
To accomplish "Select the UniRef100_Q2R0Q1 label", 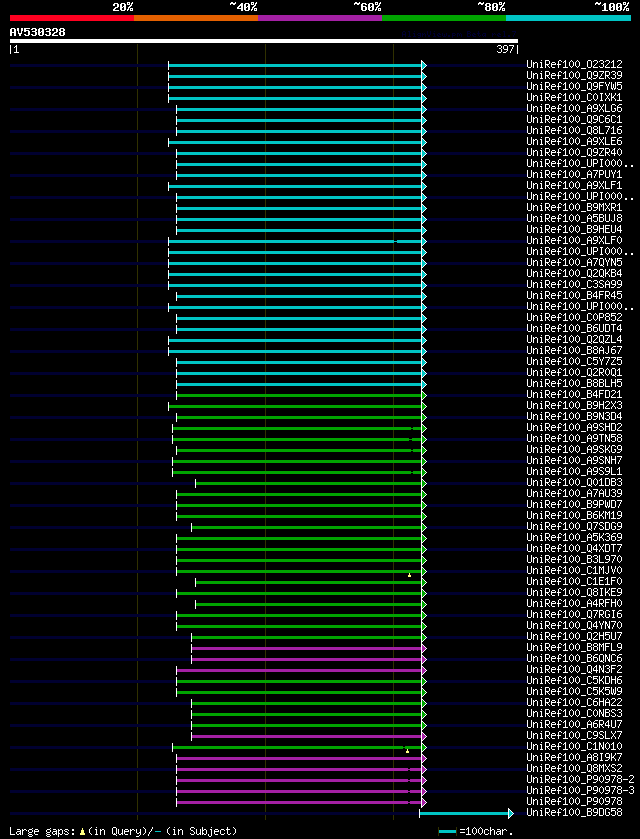I will (574, 372).
